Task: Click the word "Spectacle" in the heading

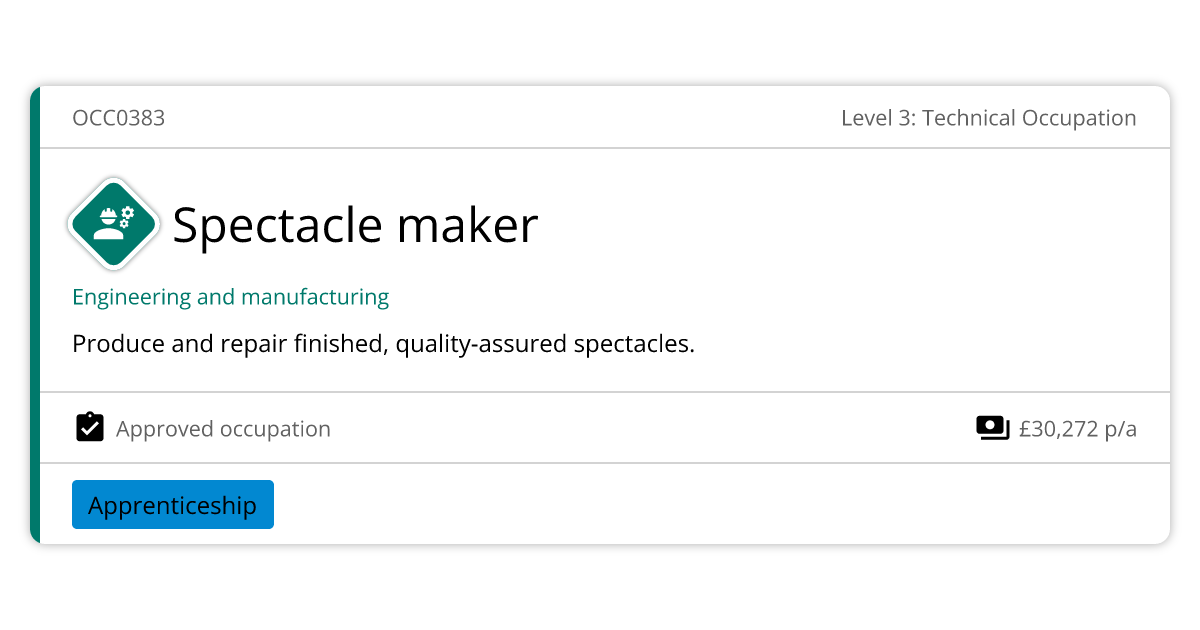Action: tap(277, 225)
